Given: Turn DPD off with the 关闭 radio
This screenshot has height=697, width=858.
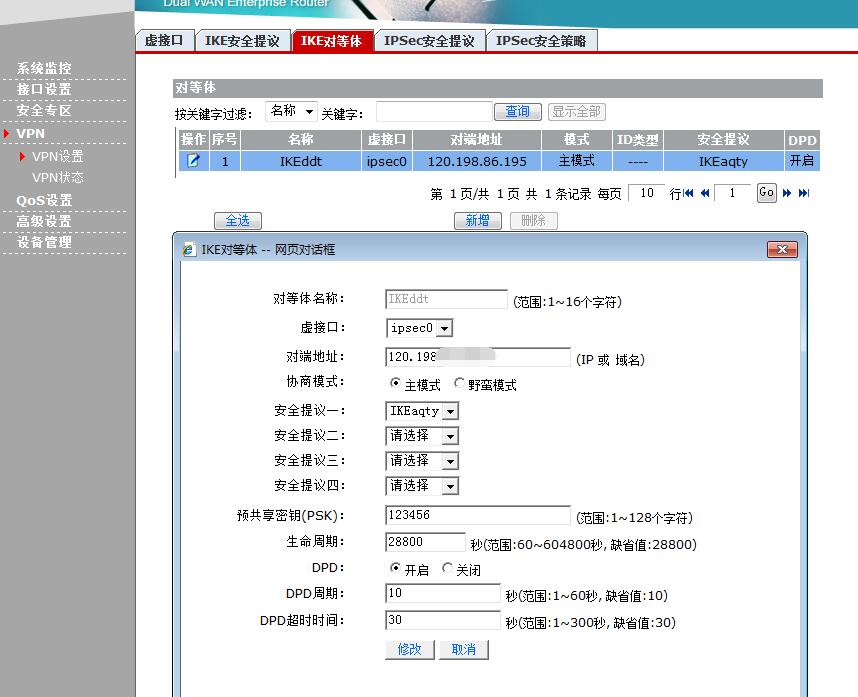Looking at the screenshot, I should coord(447,568).
